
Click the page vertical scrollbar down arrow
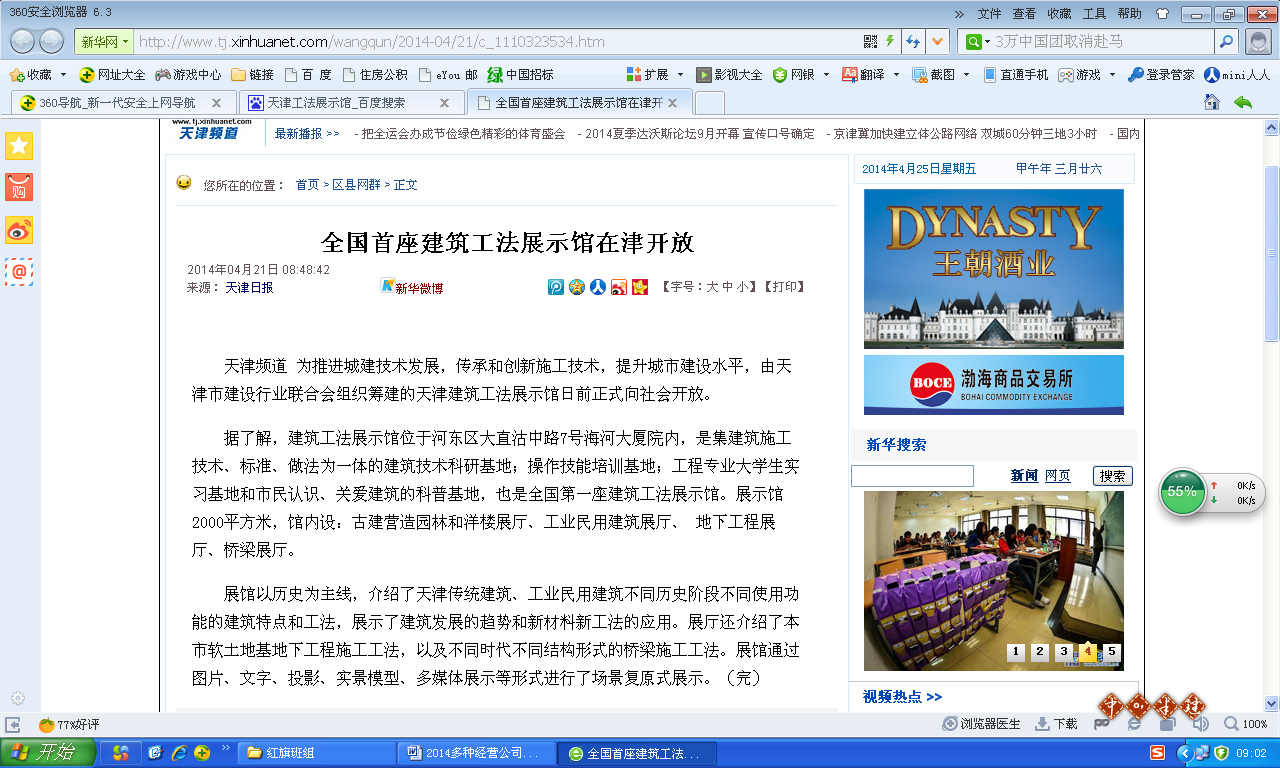point(1271,703)
